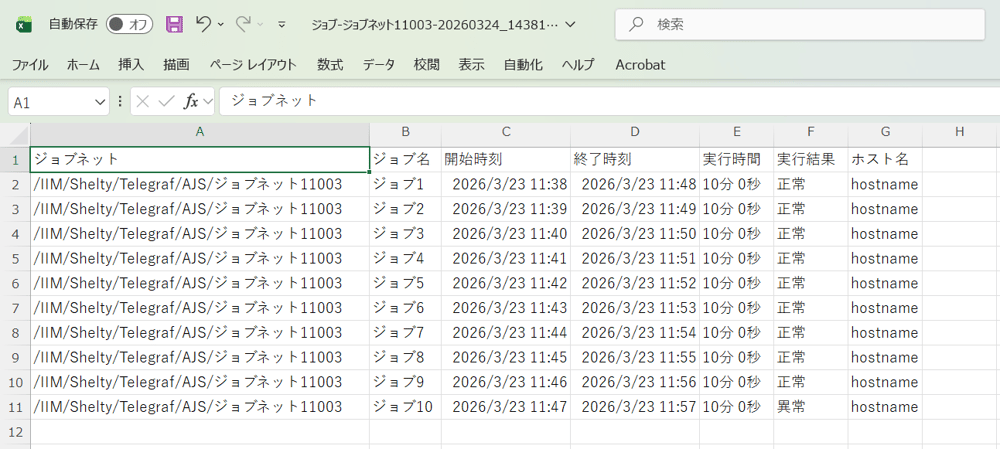This screenshot has height=449, width=1000.
Task: Click the formula bar containing ジョブネット
Action: 610,101
